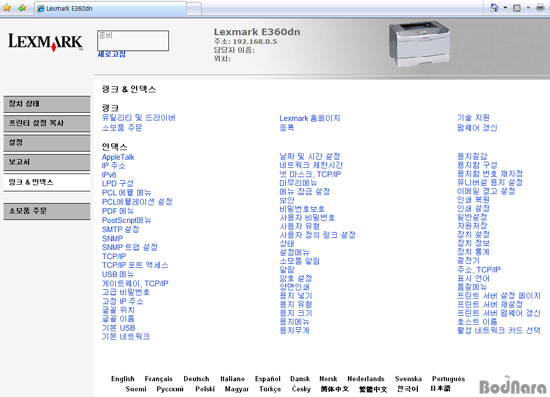
Task: Switch language to English
Action: click(x=123, y=379)
